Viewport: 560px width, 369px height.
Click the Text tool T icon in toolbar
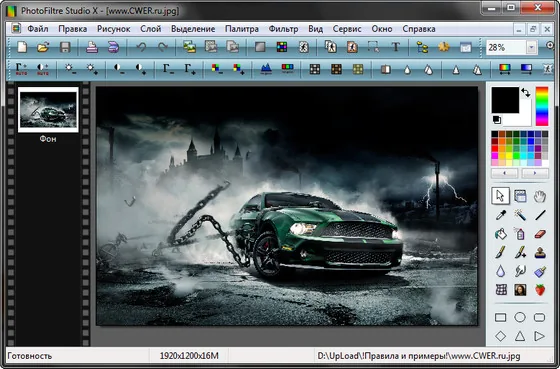click(395, 47)
